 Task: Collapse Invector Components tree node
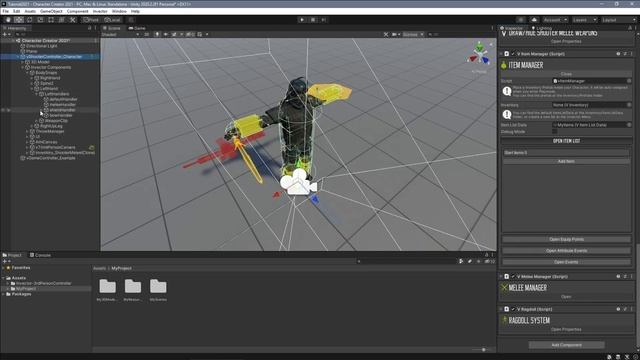pos(23,67)
